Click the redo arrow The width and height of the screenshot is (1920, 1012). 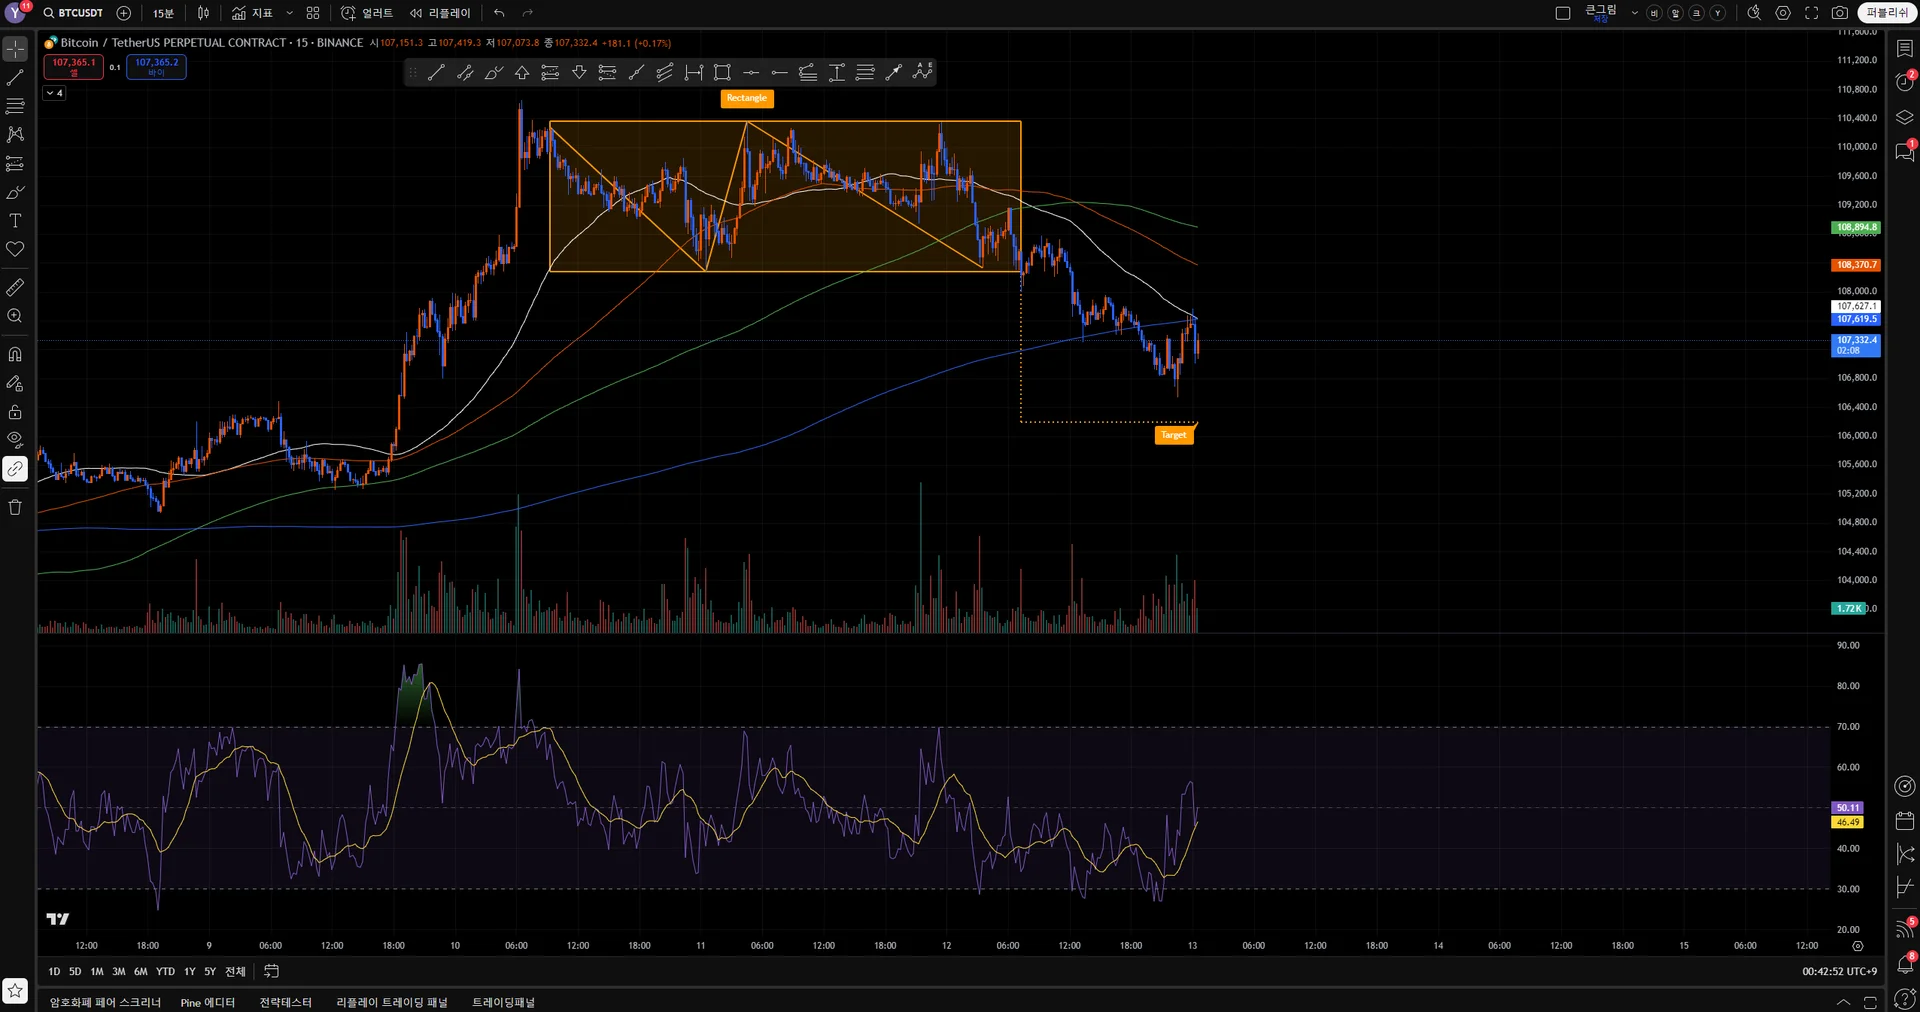tap(528, 13)
